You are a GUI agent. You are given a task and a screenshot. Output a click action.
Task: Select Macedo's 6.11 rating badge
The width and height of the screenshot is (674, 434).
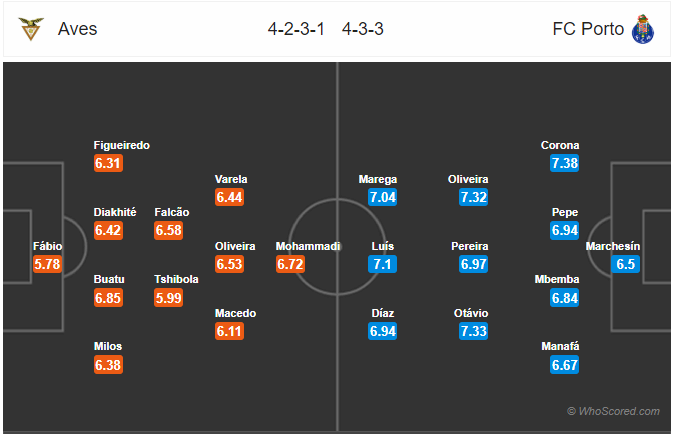pyautogui.click(x=229, y=331)
